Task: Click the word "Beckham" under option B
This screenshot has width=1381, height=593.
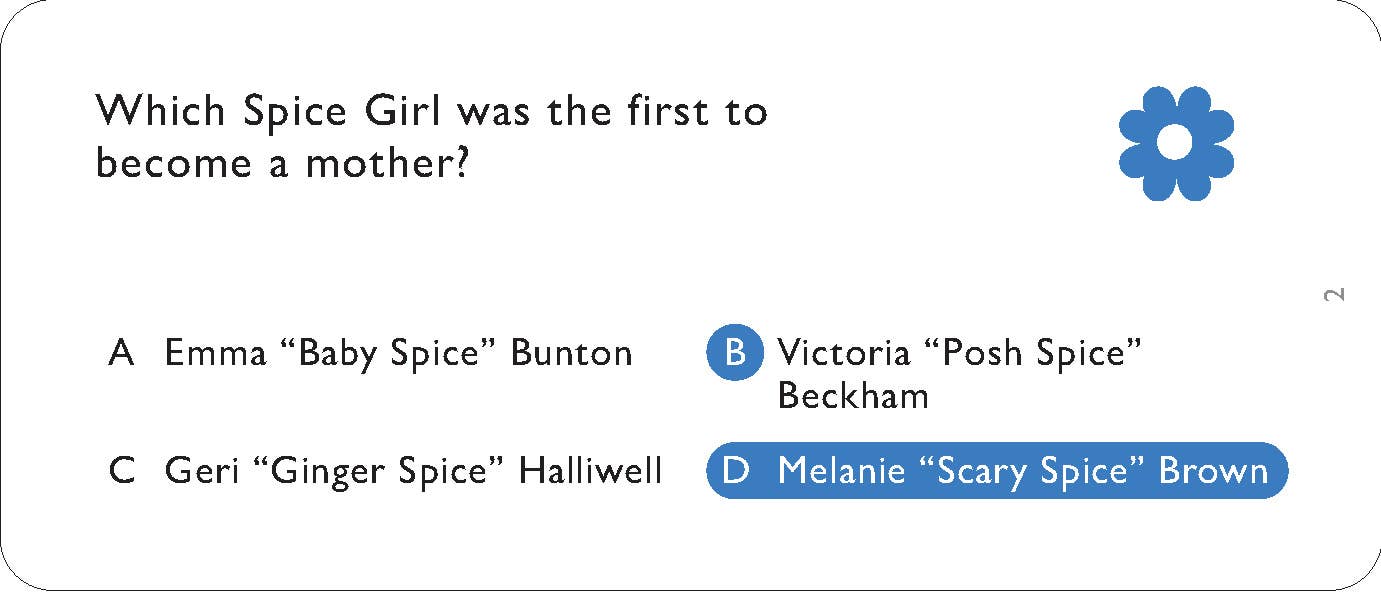Action: pos(853,396)
